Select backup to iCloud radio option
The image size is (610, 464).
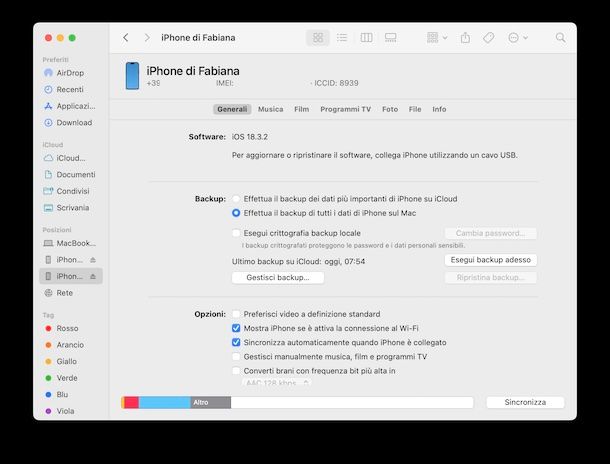(236, 199)
